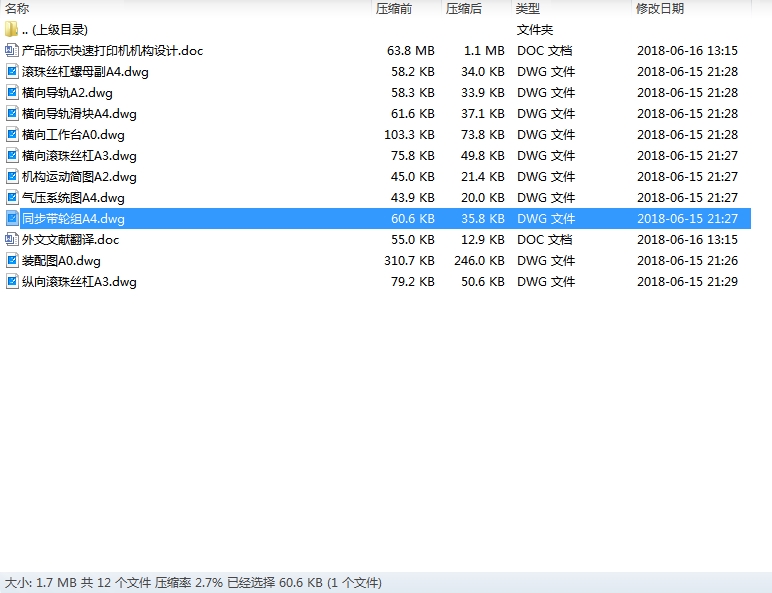This screenshot has height=593, width=772.
Task: Click the DOC icon of 外文文献翻译.doc
Action: (11, 239)
